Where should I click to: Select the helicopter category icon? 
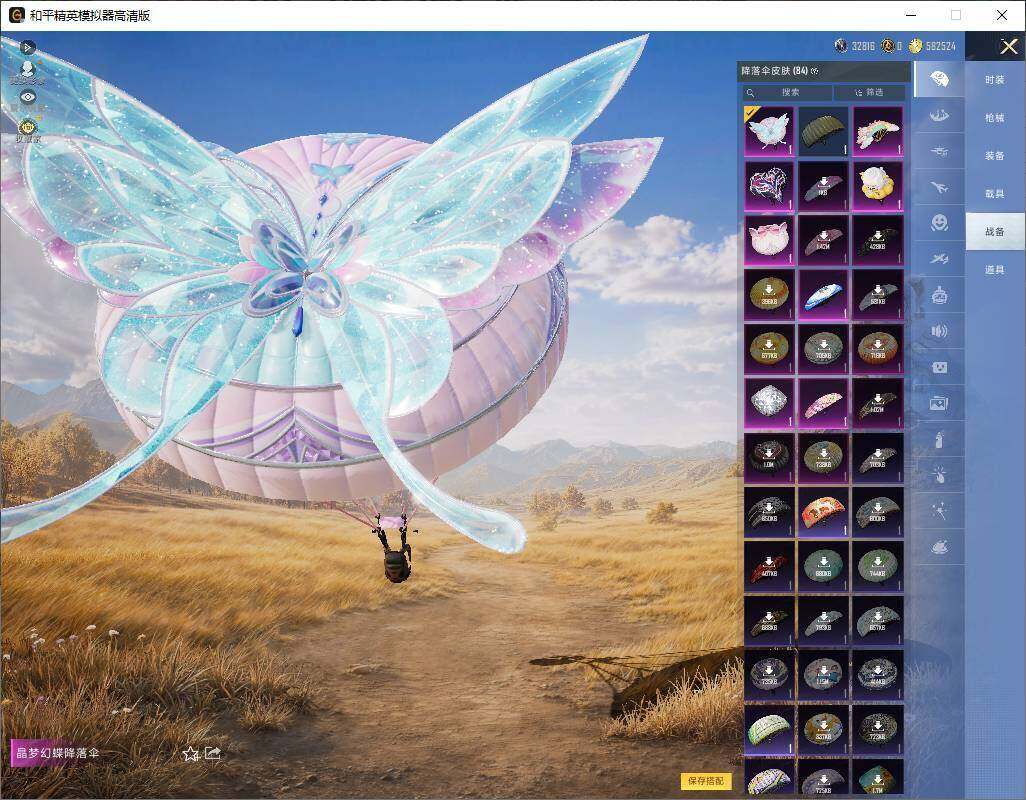(939, 152)
